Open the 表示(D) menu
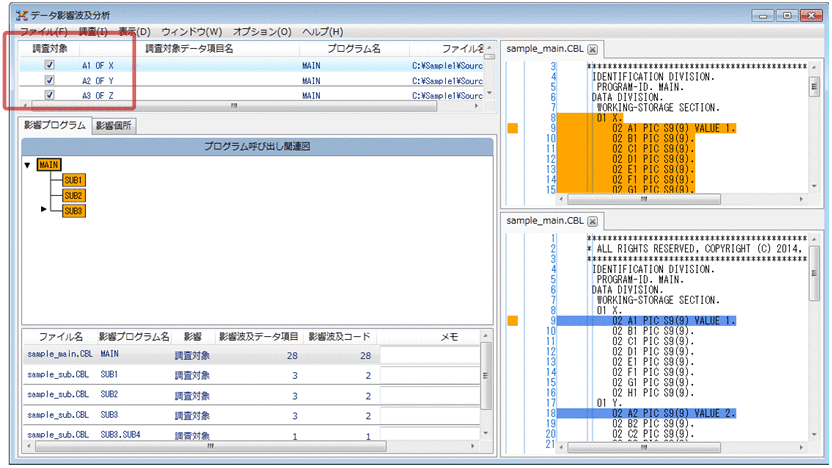This screenshot has height=468, width=832. pos(134,32)
